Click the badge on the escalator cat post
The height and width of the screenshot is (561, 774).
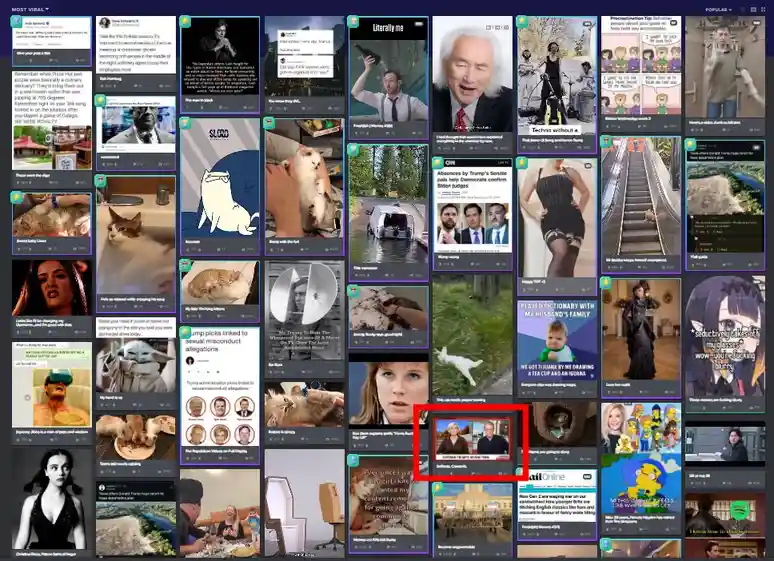606,142
